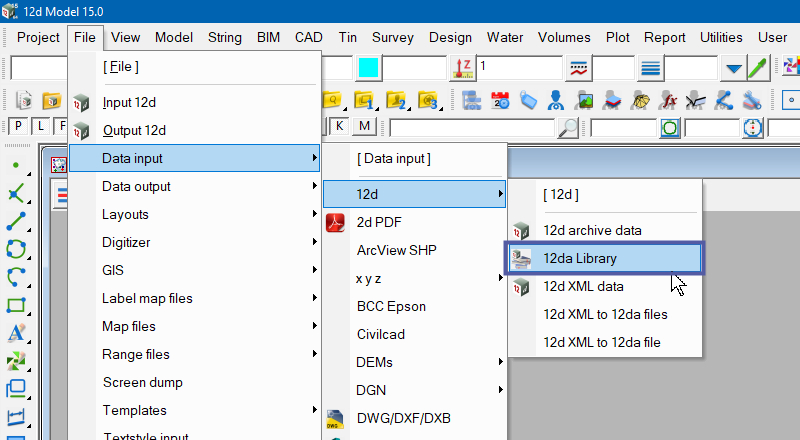Expand the DEMs submenu
The image size is (800, 440).
click(414, 362)
